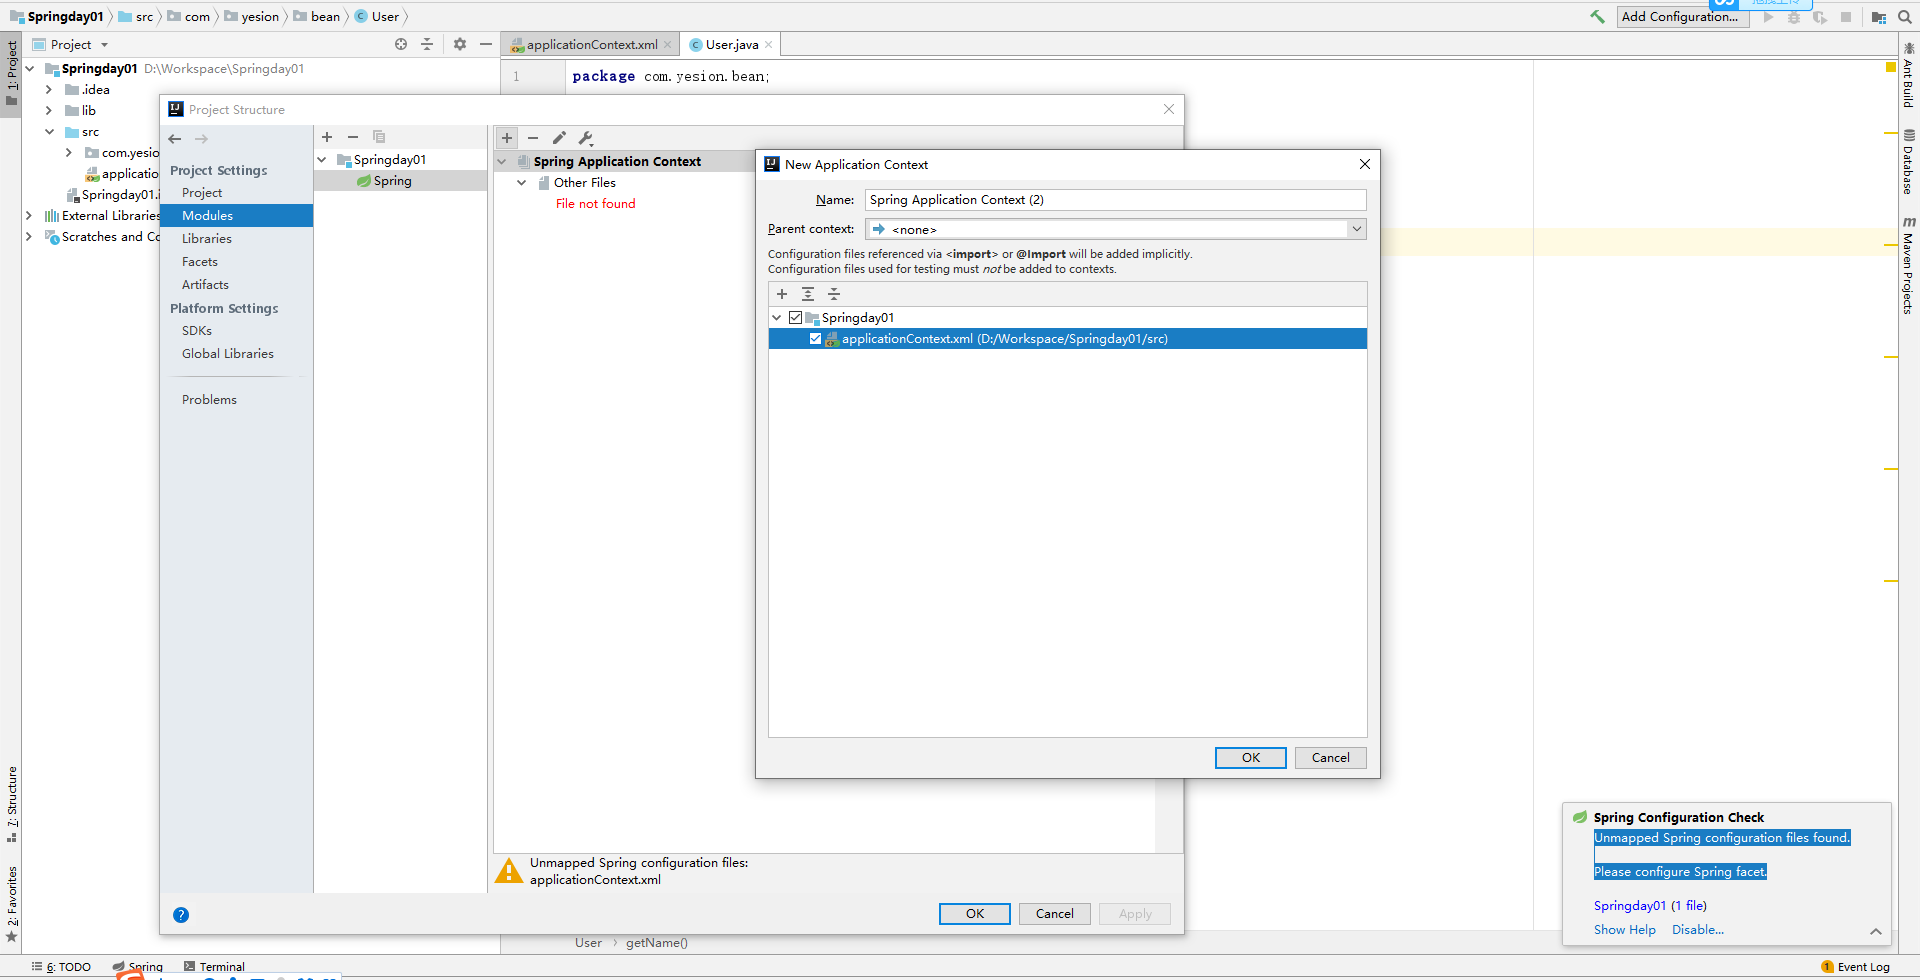Expand External Libraries in Project tree
Screen dimensions: 1920x980
29,216
